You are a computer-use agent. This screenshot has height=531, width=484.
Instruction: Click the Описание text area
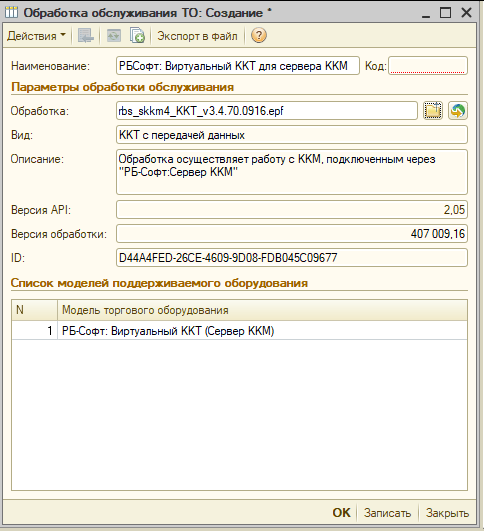(292, 172)
